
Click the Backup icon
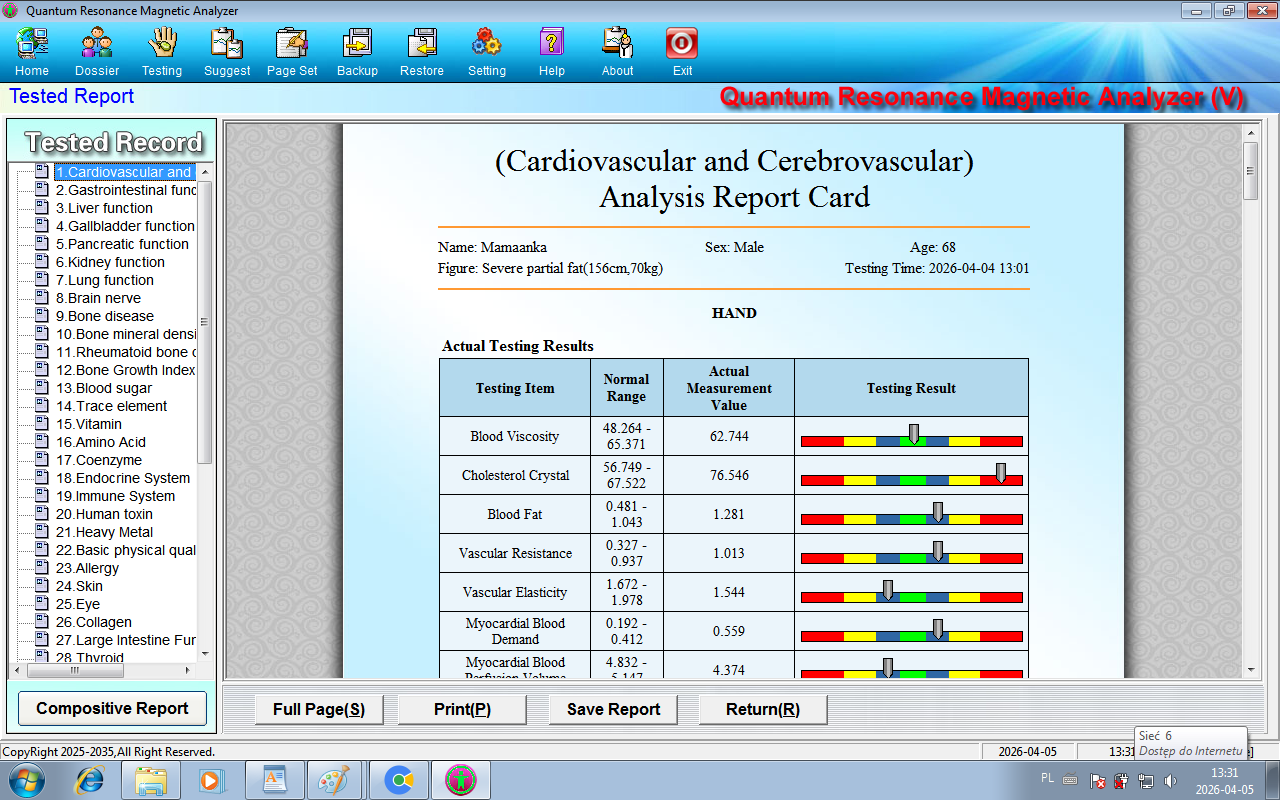[357, 45]
